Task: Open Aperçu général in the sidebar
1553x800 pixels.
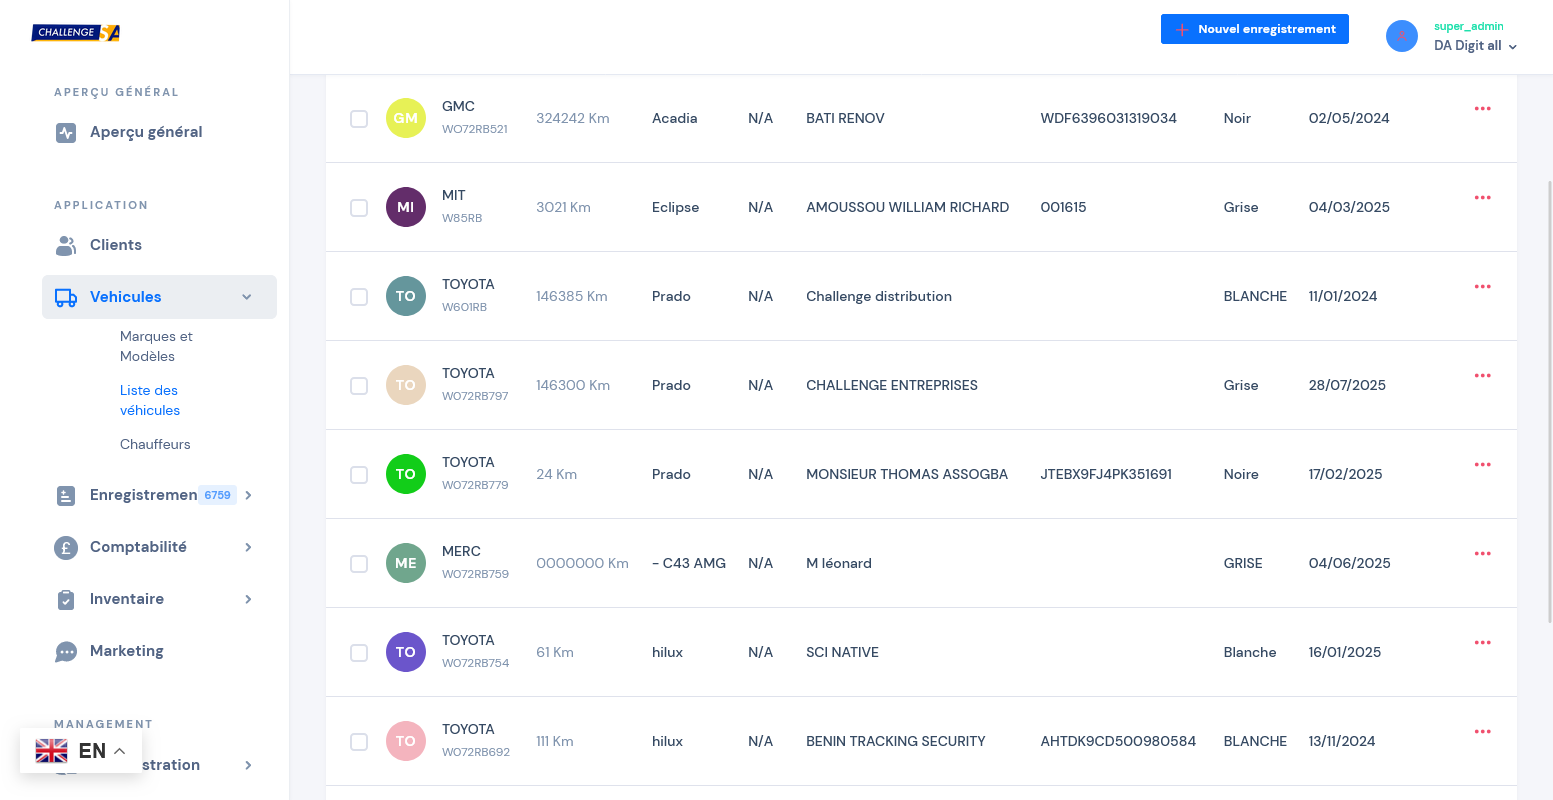Action: (x=146, y=132)
